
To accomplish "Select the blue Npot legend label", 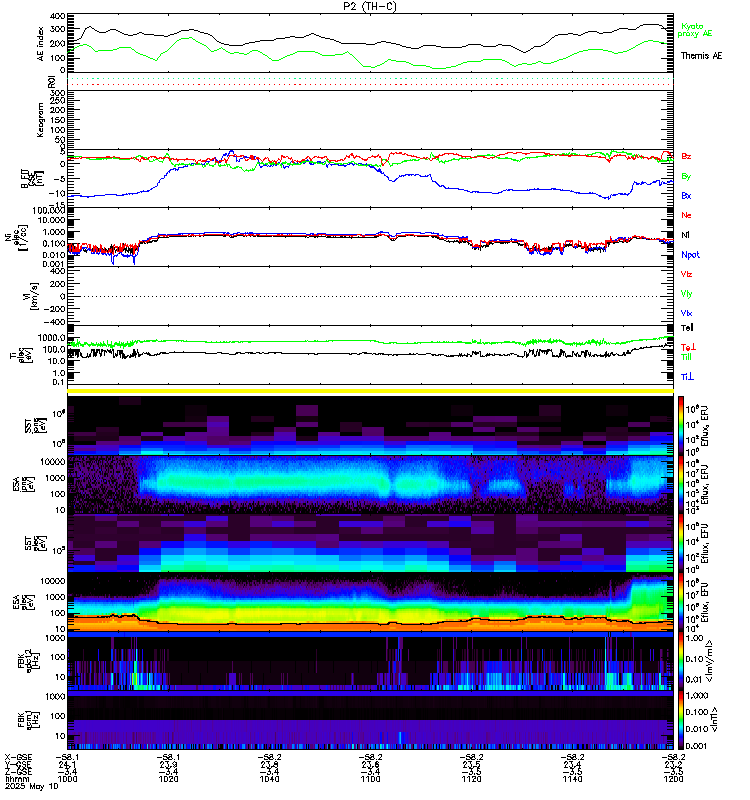I will click(x=690, y=255).
